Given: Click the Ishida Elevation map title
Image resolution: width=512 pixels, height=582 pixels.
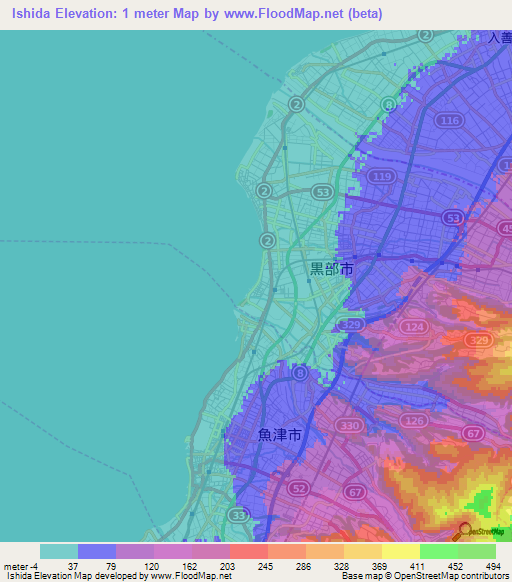Looking at the screenshot, I should click(x=197, y=13).
